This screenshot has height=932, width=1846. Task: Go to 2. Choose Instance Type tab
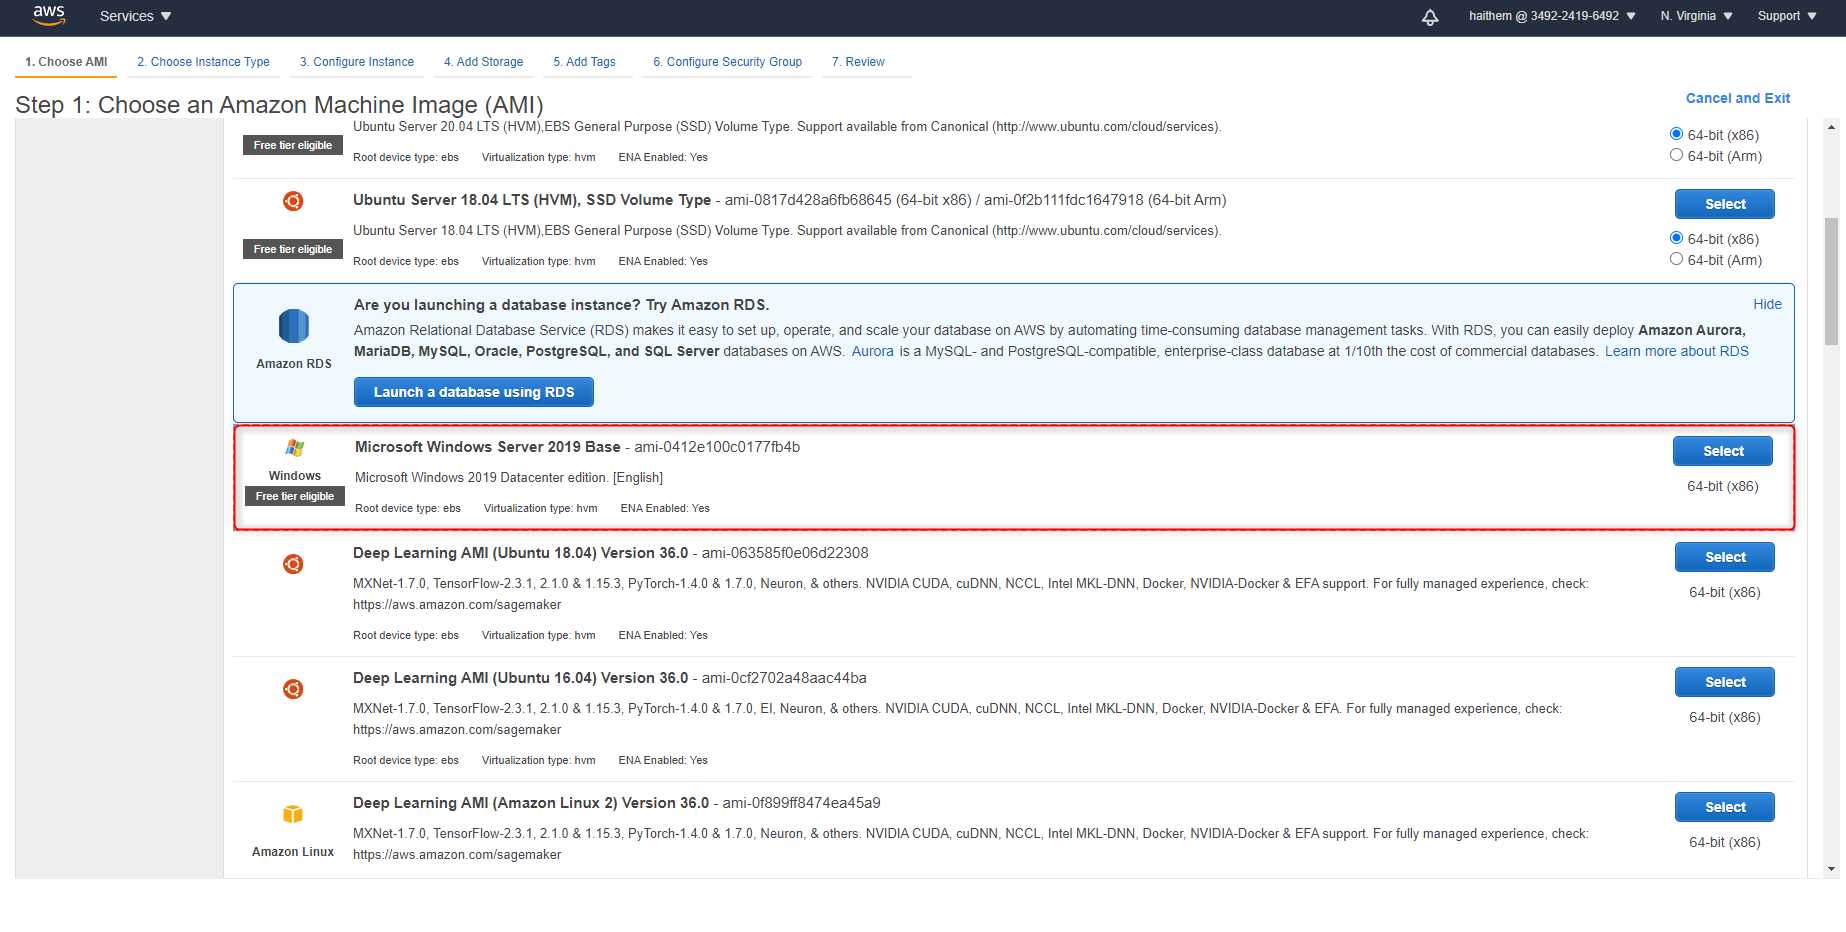point(203,62)
